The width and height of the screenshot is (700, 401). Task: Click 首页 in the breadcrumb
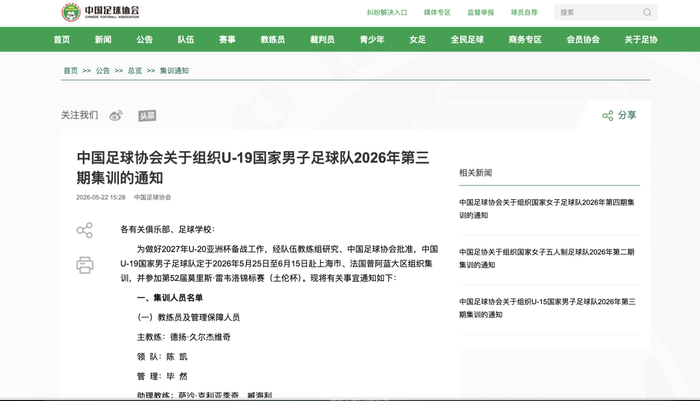71,71
